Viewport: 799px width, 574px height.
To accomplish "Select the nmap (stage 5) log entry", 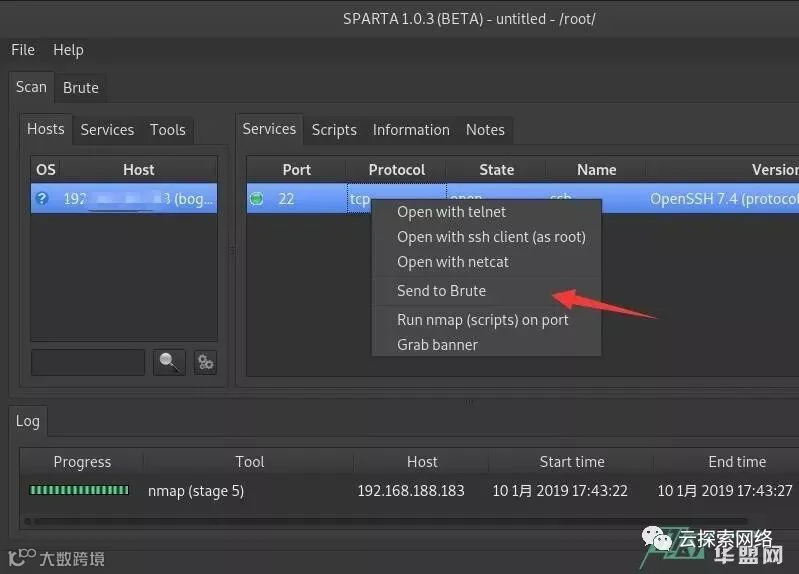I will (x=196, y=491).
